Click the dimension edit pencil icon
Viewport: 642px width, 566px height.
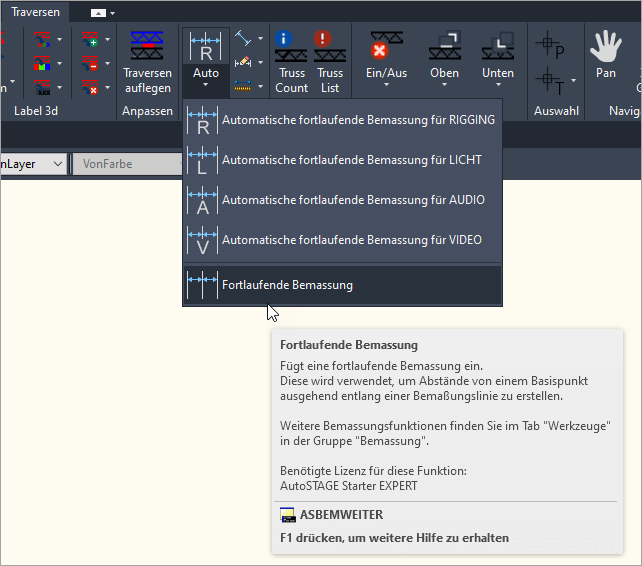pos(243,62)
